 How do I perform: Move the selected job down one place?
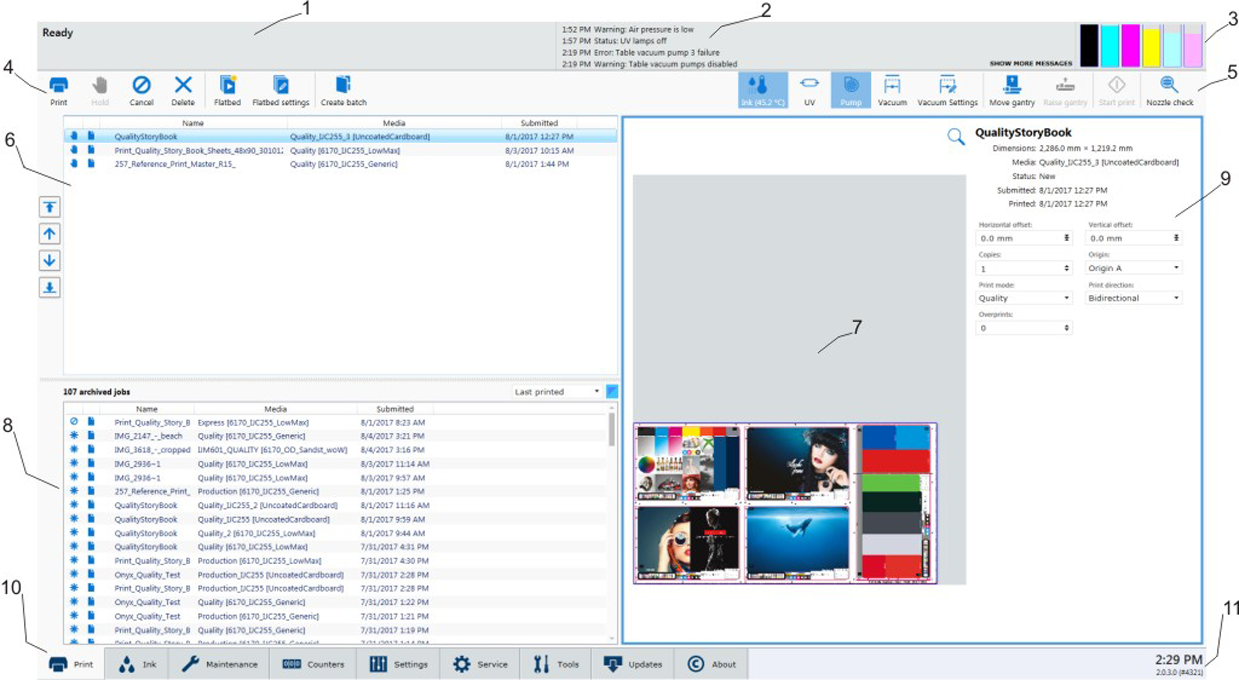click(50, 261)
